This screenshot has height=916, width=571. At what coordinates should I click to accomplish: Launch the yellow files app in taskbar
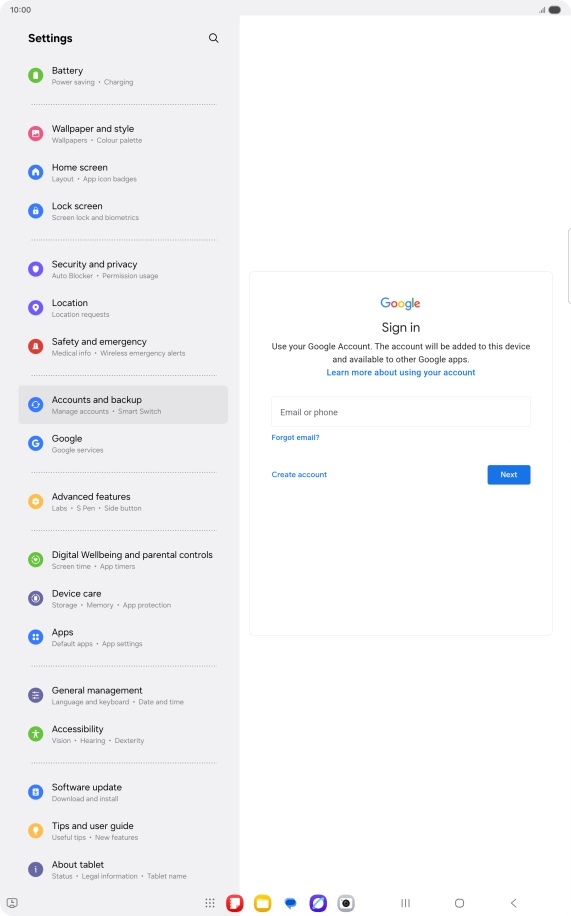262,903
